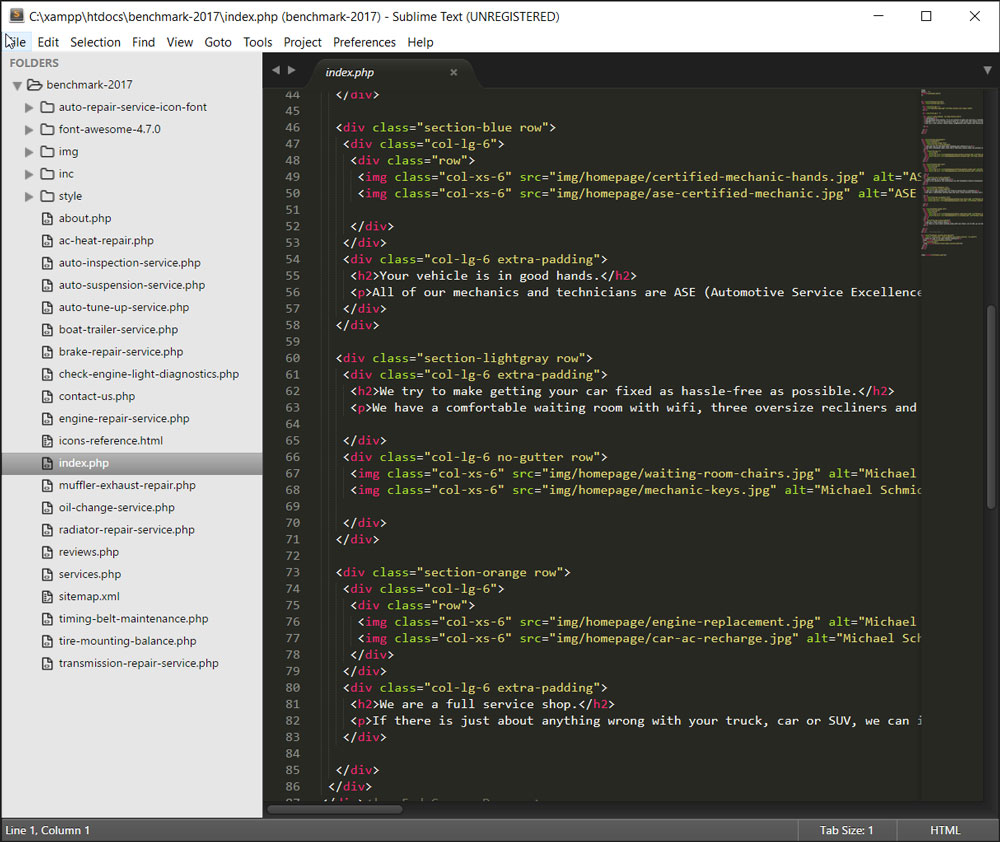Click the file icon beside services.php
The width and height of the screenshot is (1000, 842).
coord(46,573)
